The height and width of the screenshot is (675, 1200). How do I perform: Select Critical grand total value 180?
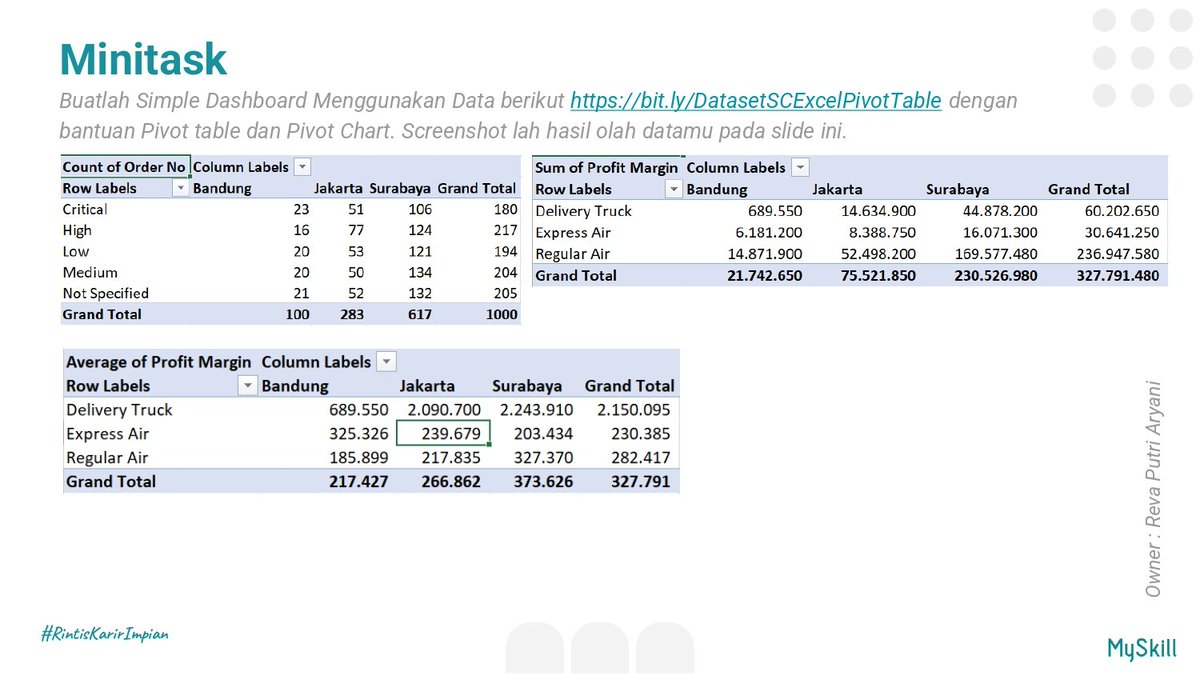pos(506,209)
